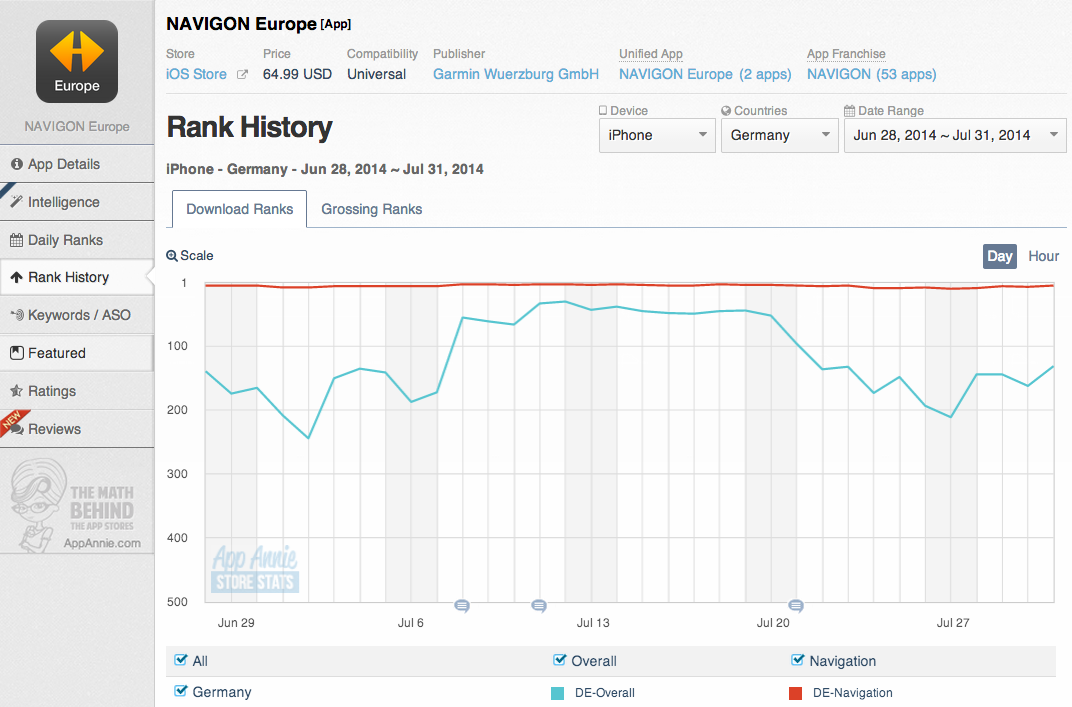Screen dimensions: 1072x707
Task: Open Rank History in the sidebar
Action: click(x=77, y=278)
